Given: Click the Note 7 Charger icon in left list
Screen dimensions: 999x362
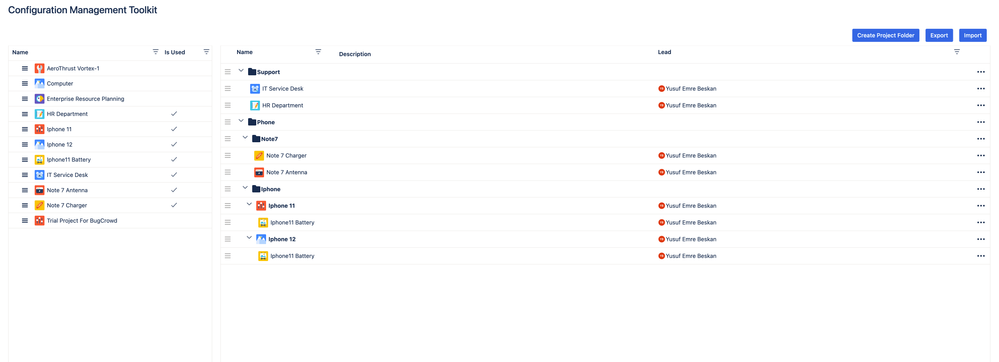Looking at the screenshot, I should pos(40,205).
